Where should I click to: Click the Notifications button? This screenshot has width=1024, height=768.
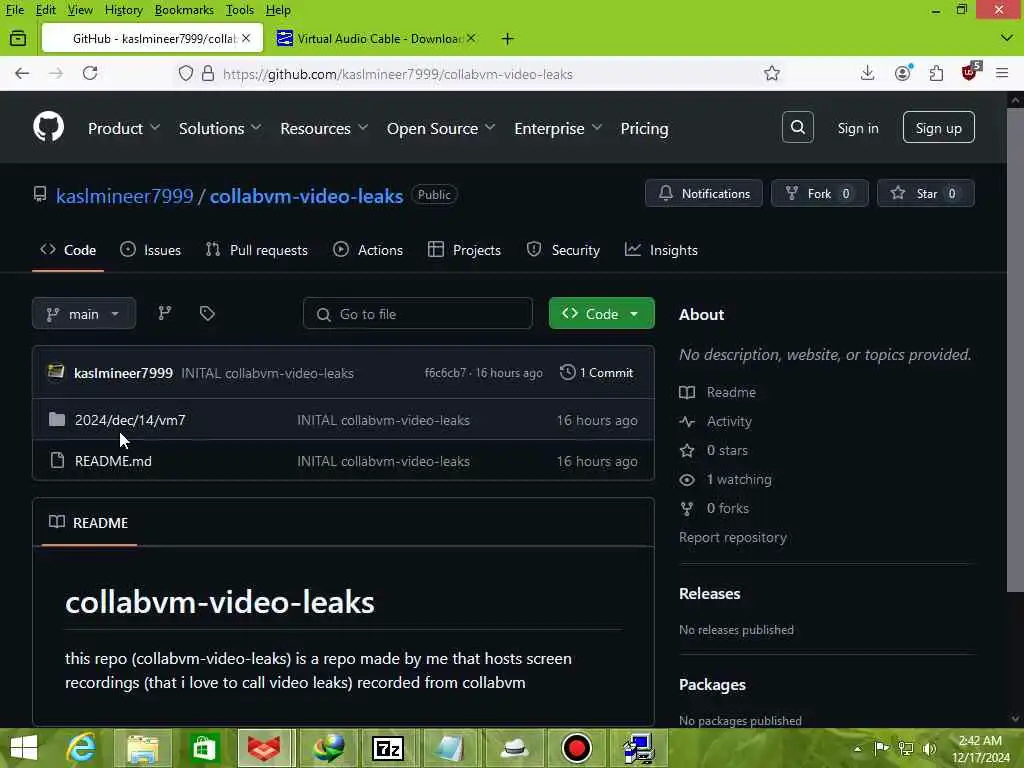click(x=703, y=193)
